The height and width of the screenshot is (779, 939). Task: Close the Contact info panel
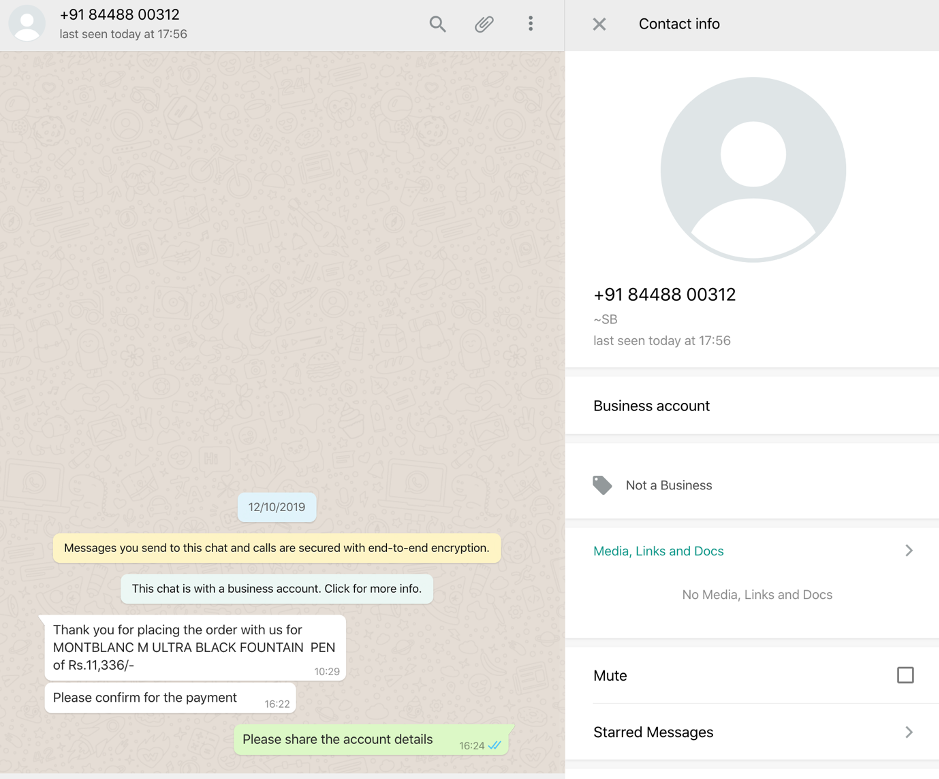pyautogui.click(x=599, y=24)
